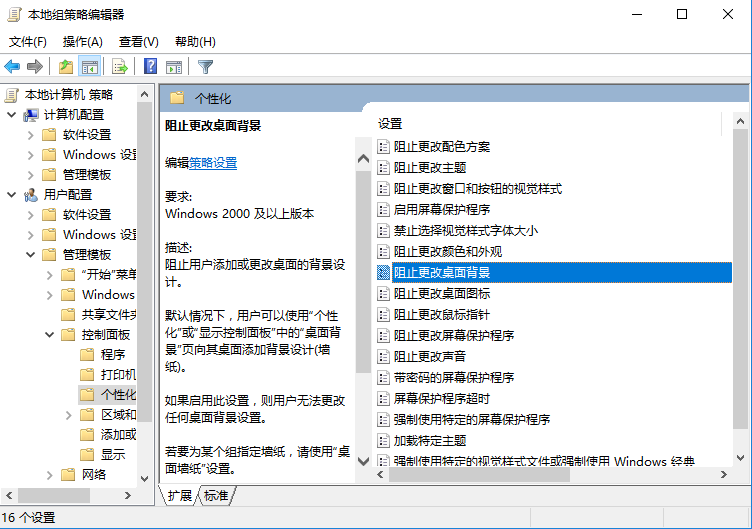752x529 pixels.
Task: Click the Export list toolbar icon
Action: [119, 66]
